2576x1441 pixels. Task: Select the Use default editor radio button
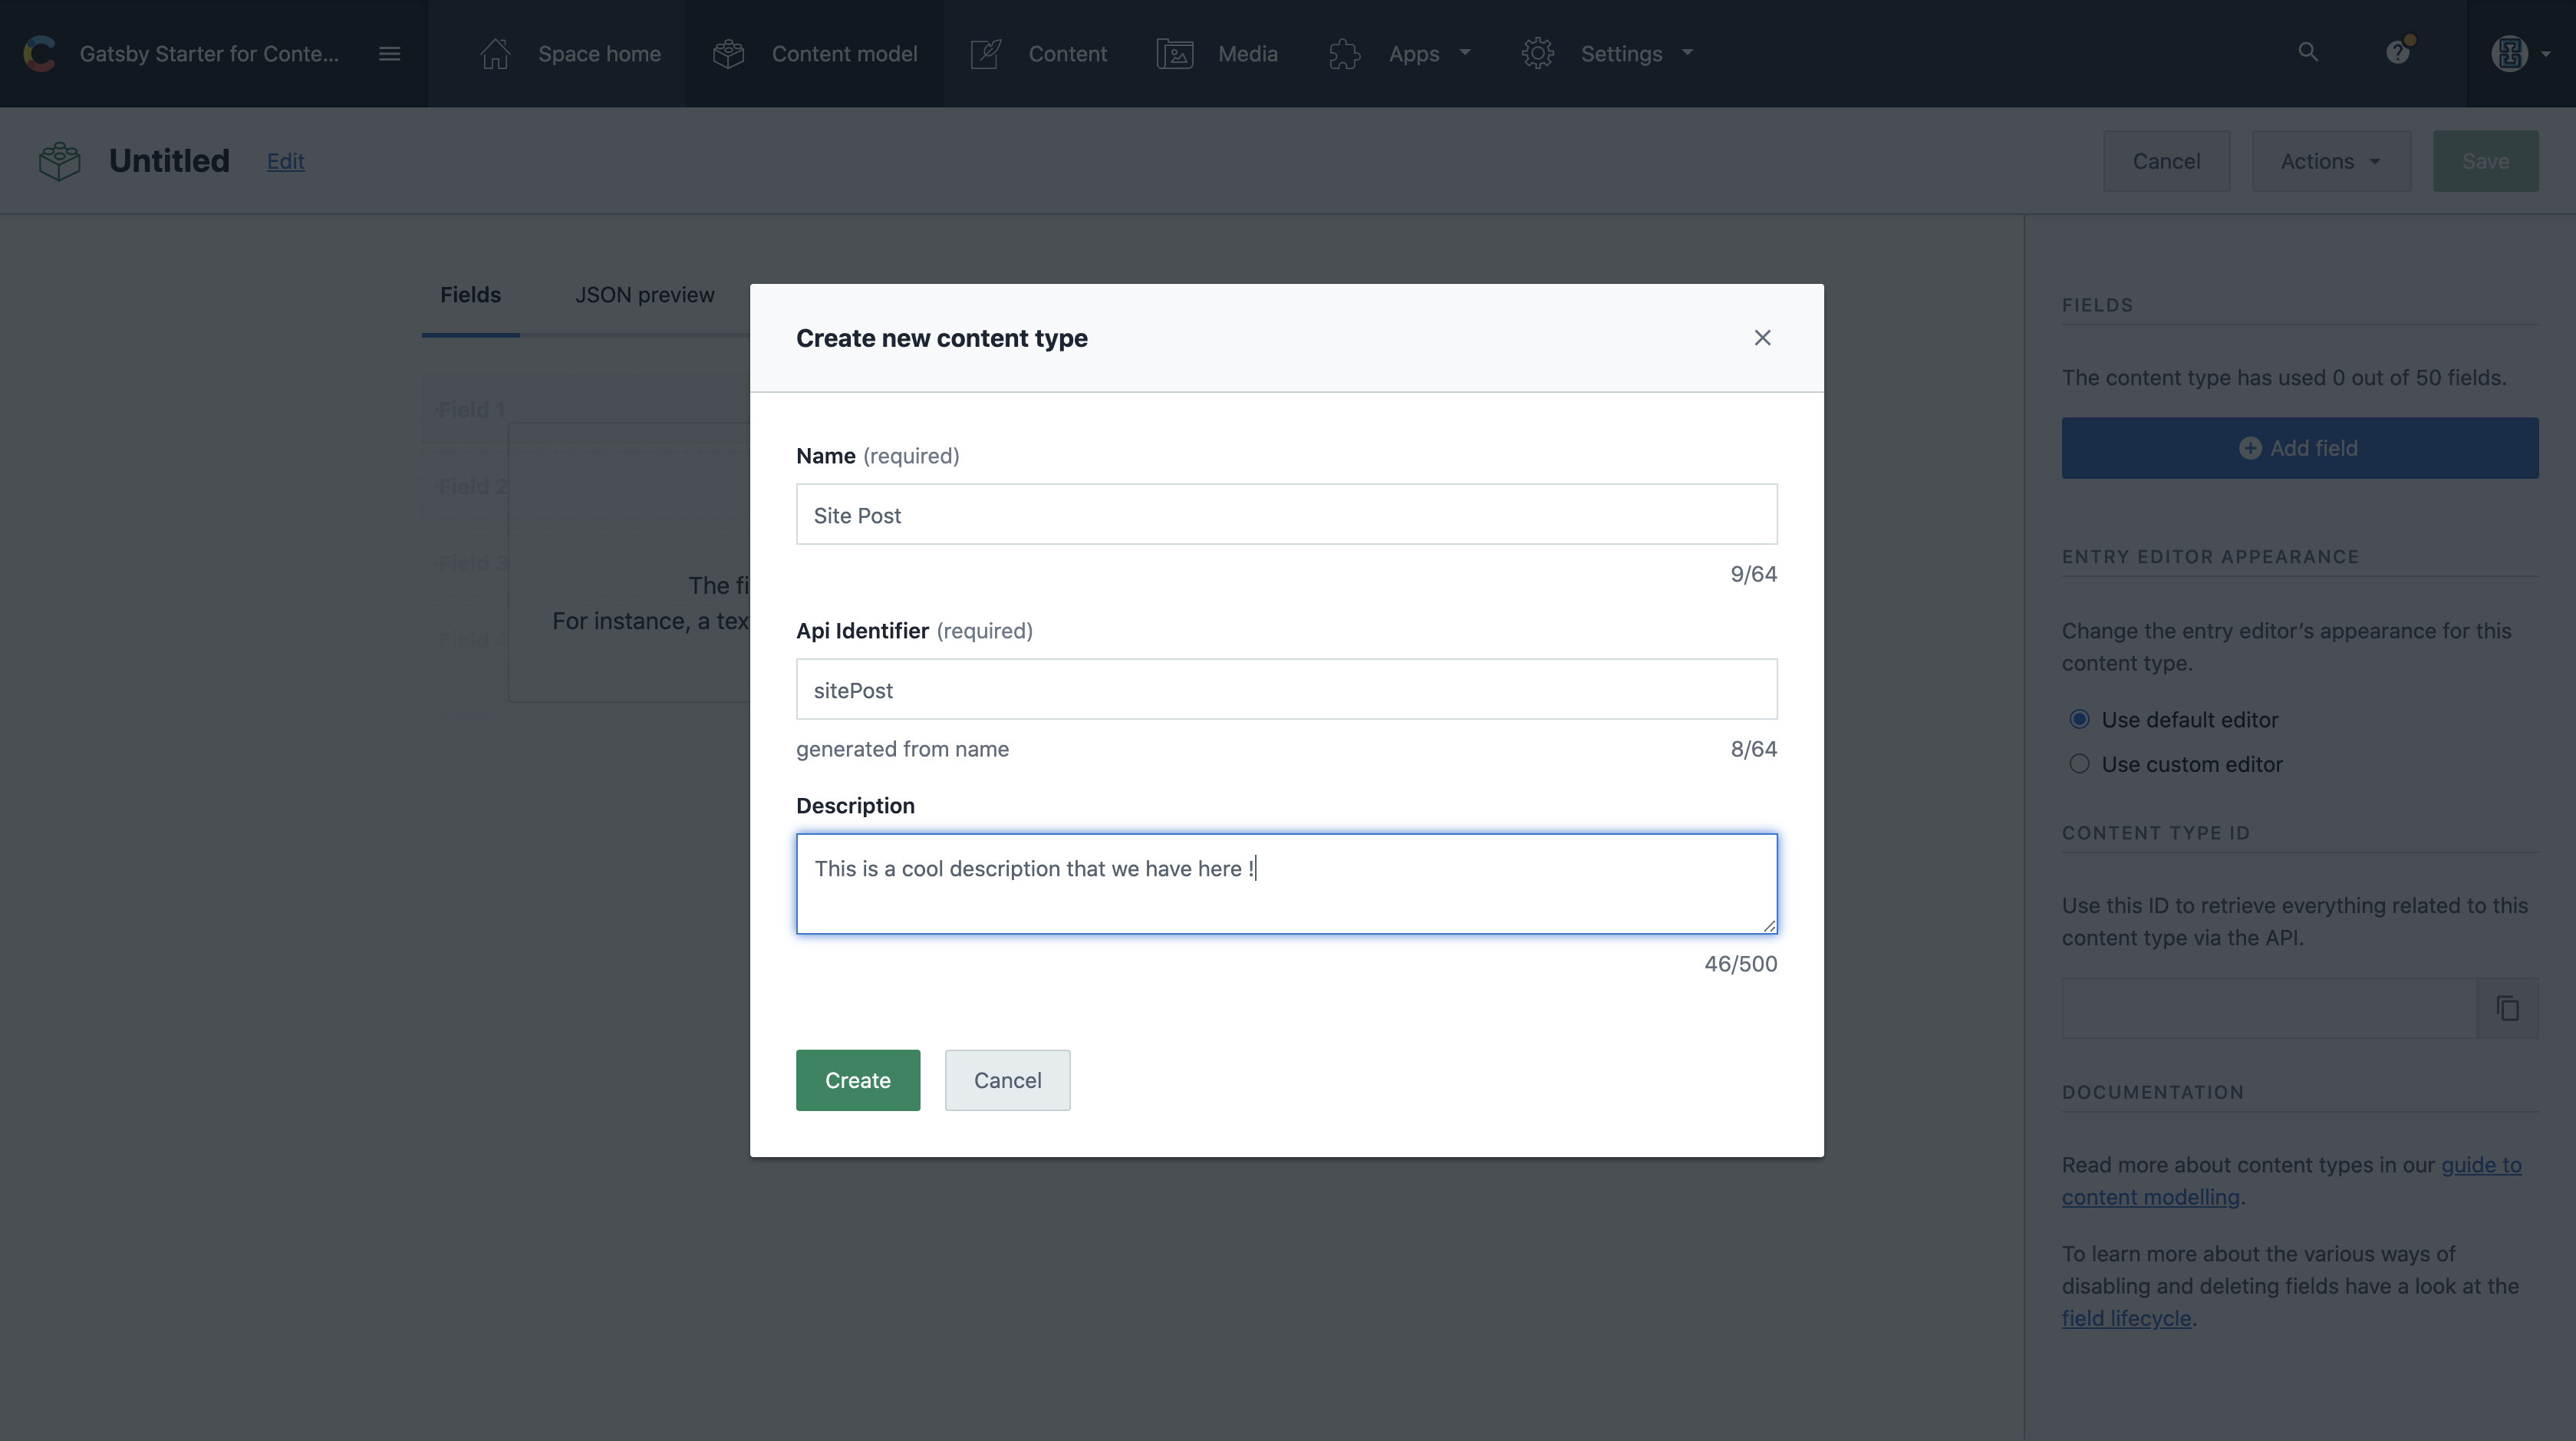point(2079,719)
